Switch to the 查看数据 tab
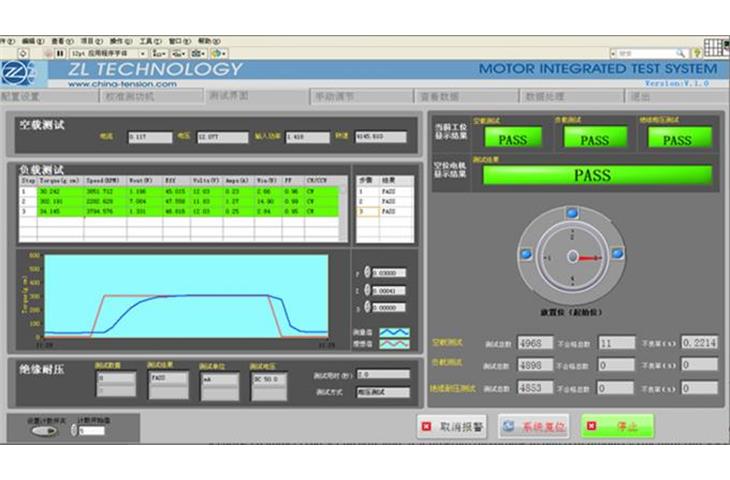 [x=439, y=97]
